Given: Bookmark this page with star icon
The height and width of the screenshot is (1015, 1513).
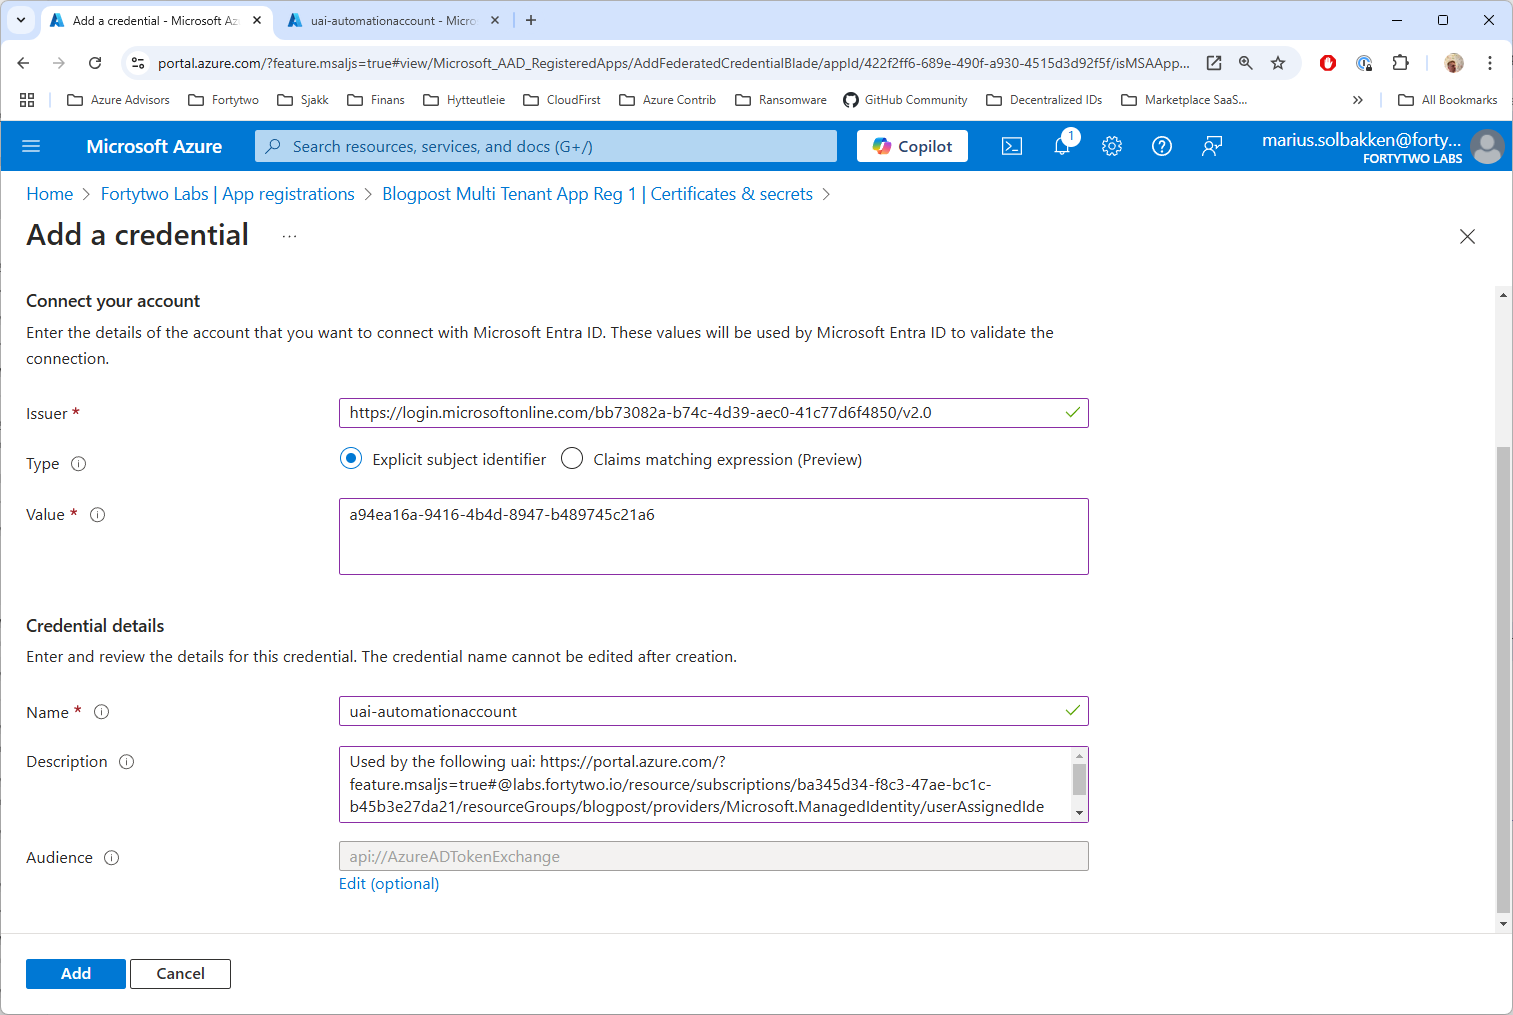Looking at the screenshot, I should click(x=1278, y=63).
